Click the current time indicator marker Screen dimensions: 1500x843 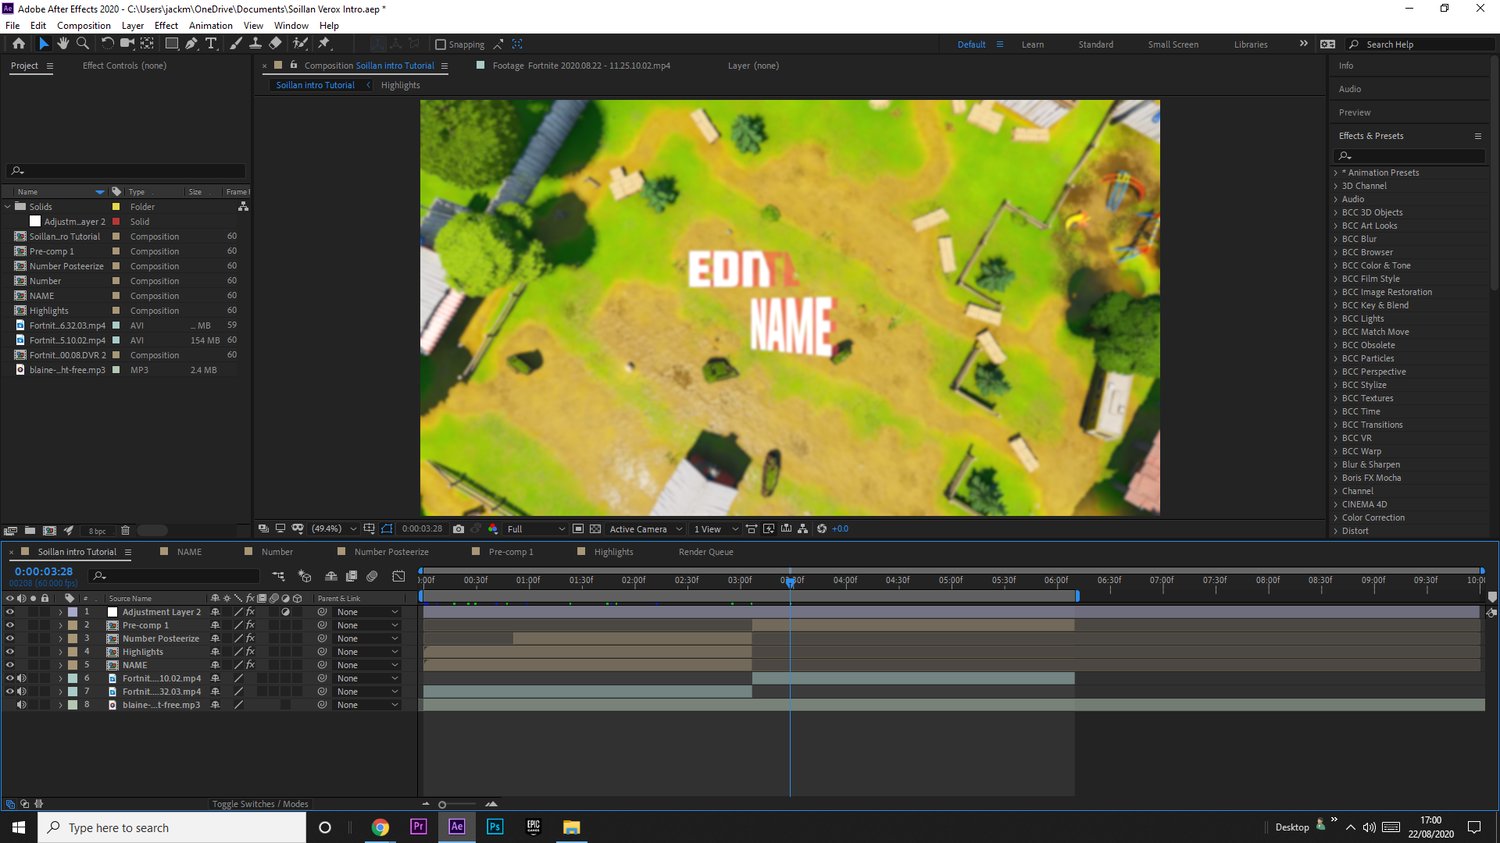(x=790, y=581)
